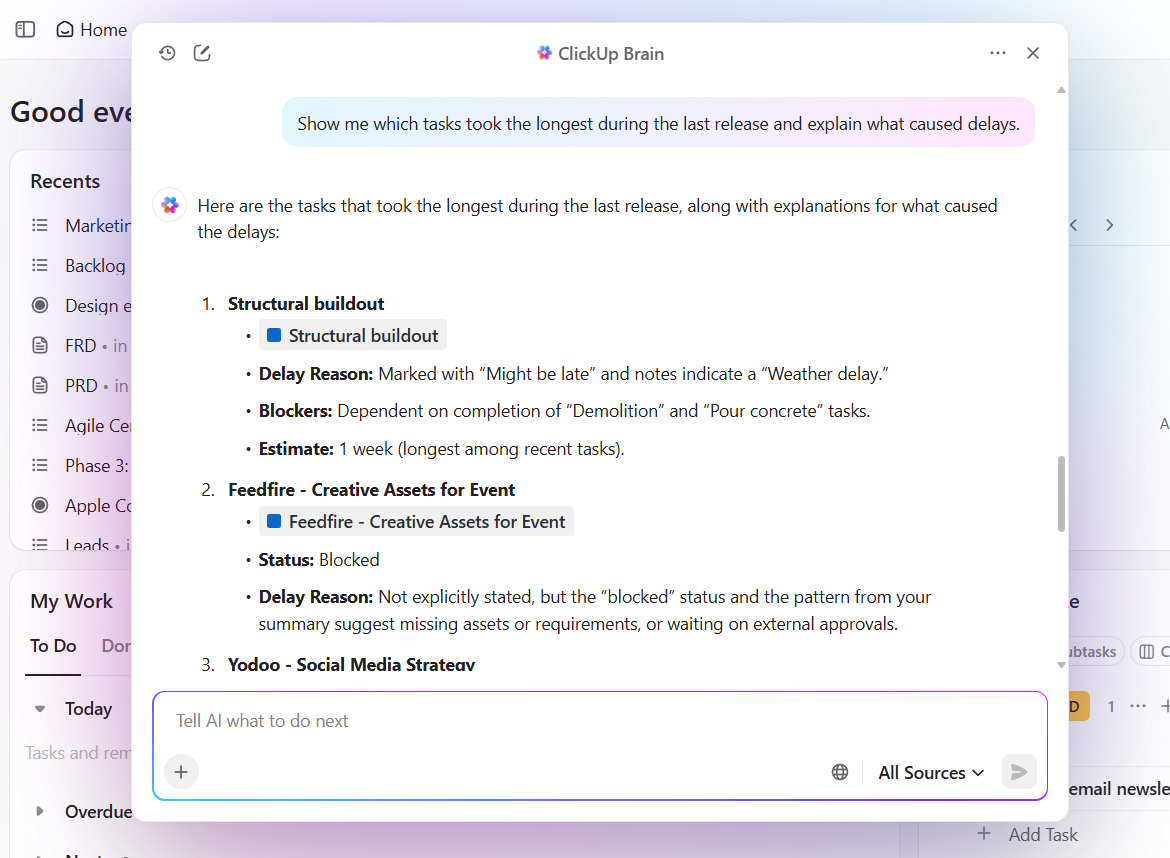This screenshot has width=1170, height=858.
Task: Navigate forward with the right chevron arrow
Action: (1110, 225)
